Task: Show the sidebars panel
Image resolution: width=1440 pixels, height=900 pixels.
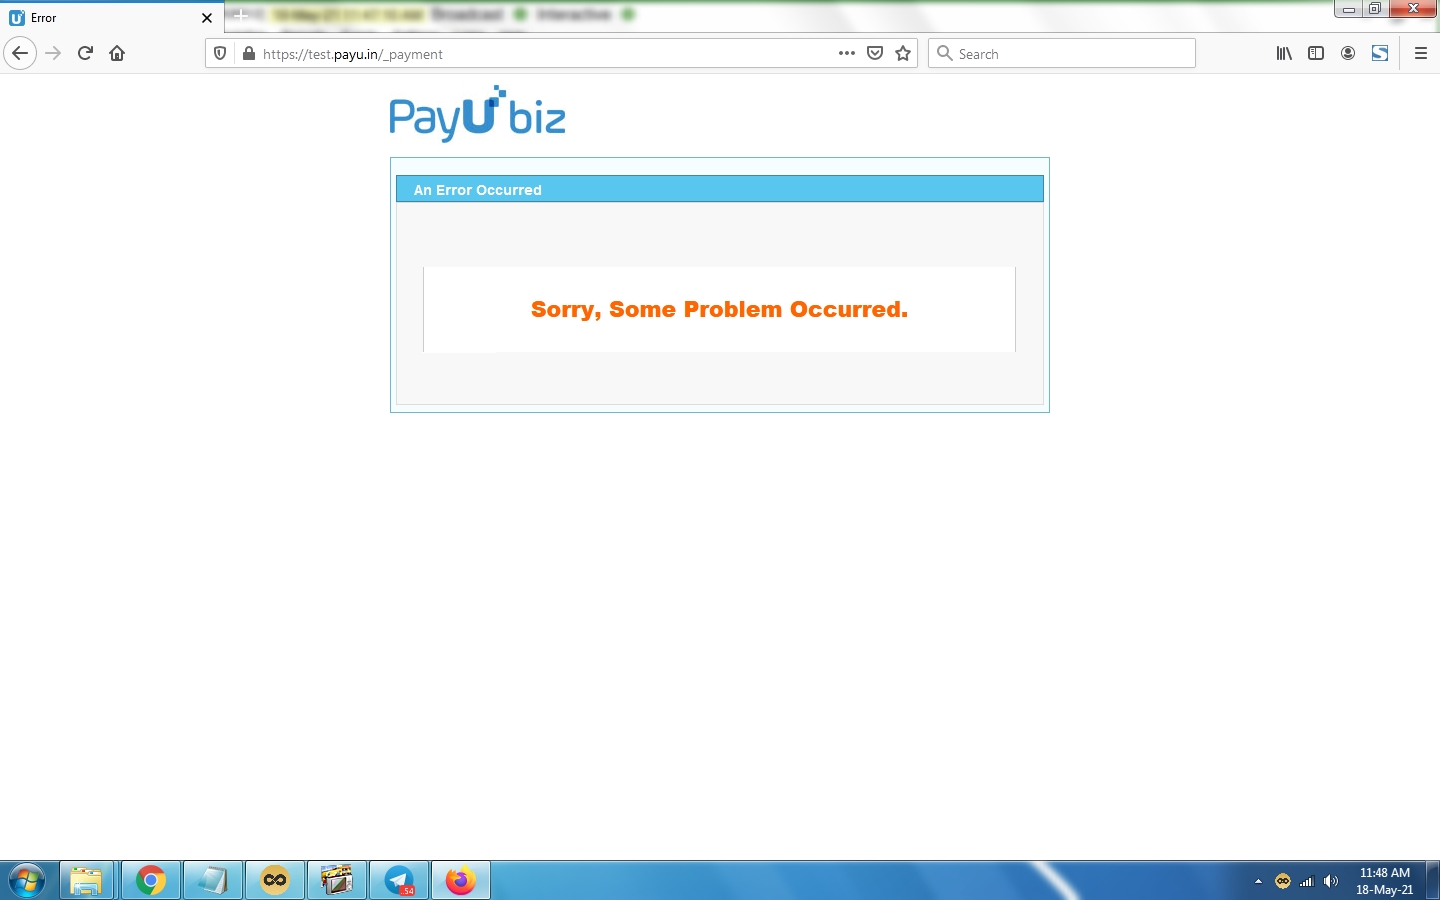Action: click(x=1316, y=54)
